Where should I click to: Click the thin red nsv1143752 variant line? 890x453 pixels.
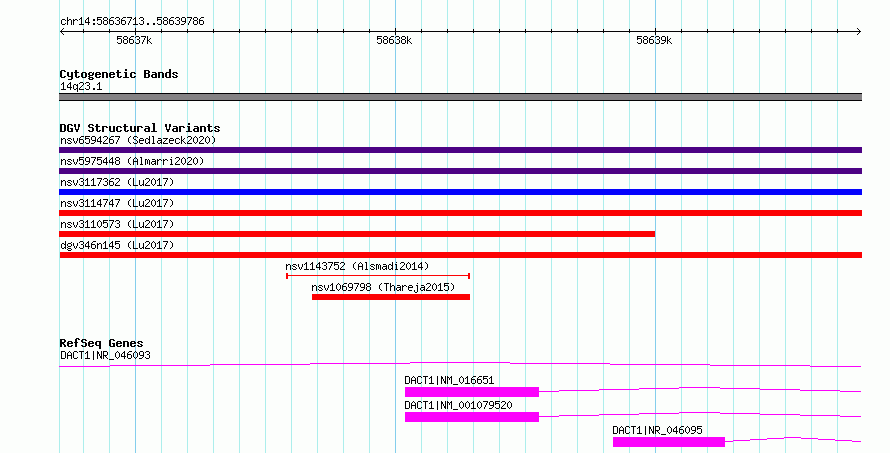pyautogui.click(x=378, y=276)
